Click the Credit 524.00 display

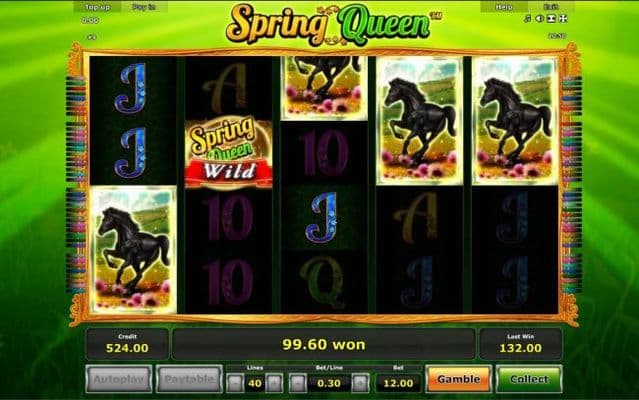(127, 345)
